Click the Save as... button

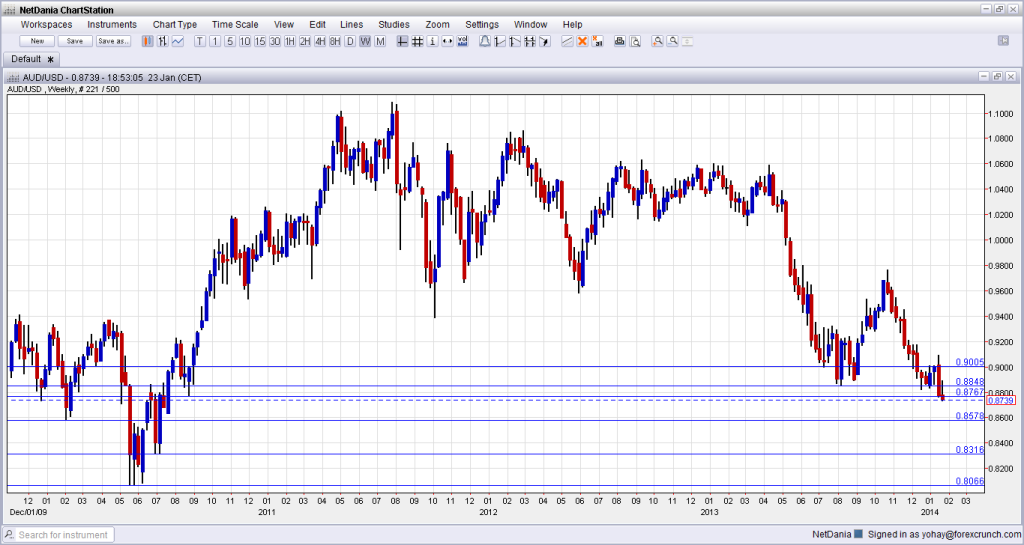point(113,41)
